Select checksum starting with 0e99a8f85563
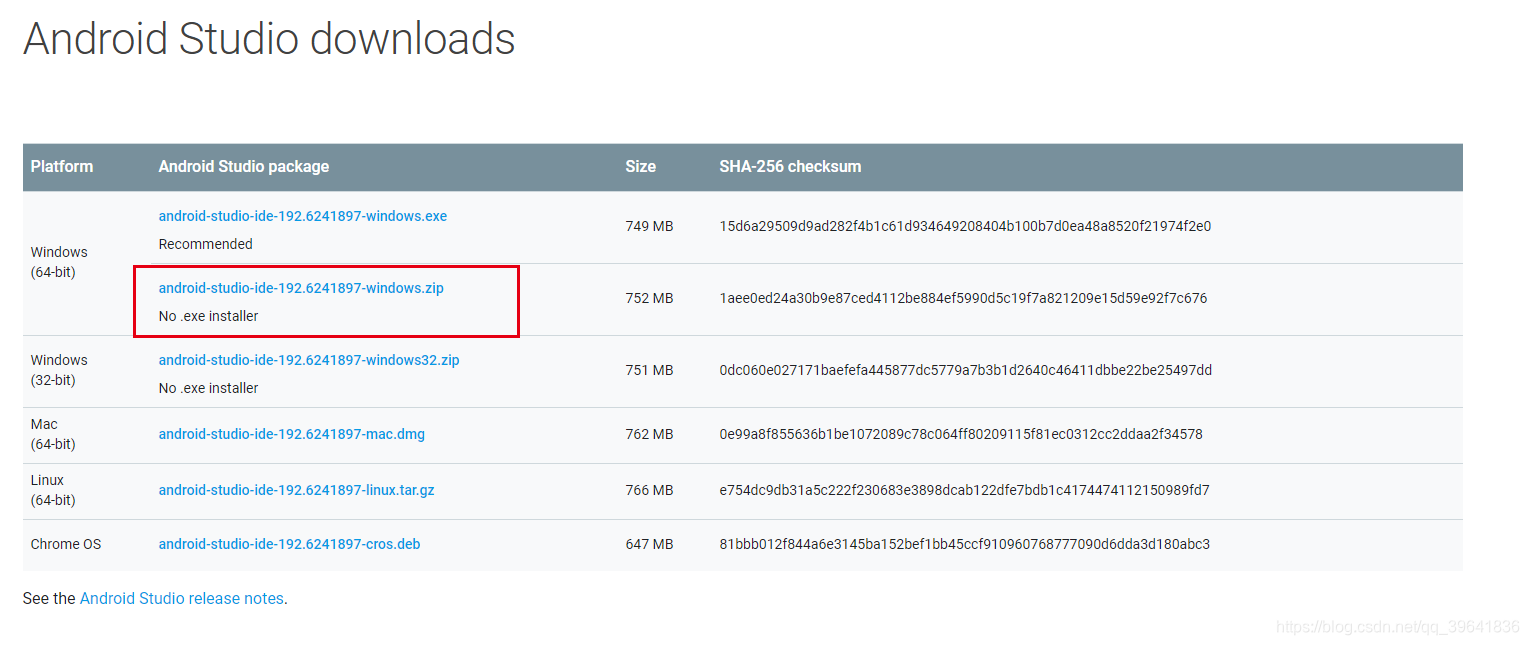The image size is (1529, 645). pos(961,434)
